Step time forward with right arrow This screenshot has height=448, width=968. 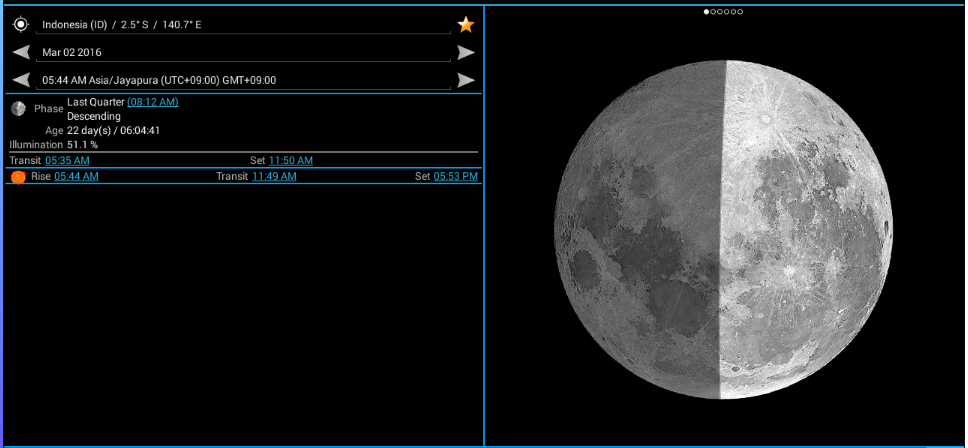coord(465,80)
